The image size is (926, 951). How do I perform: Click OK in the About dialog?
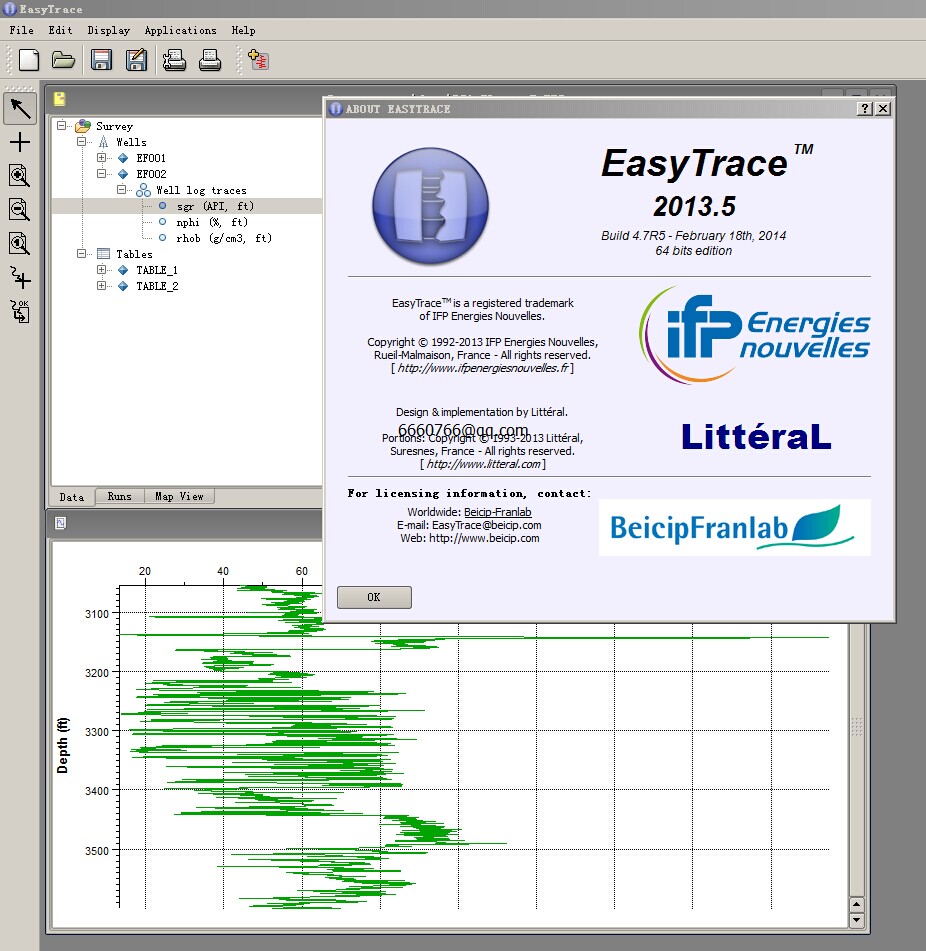[x=374, y=597]
